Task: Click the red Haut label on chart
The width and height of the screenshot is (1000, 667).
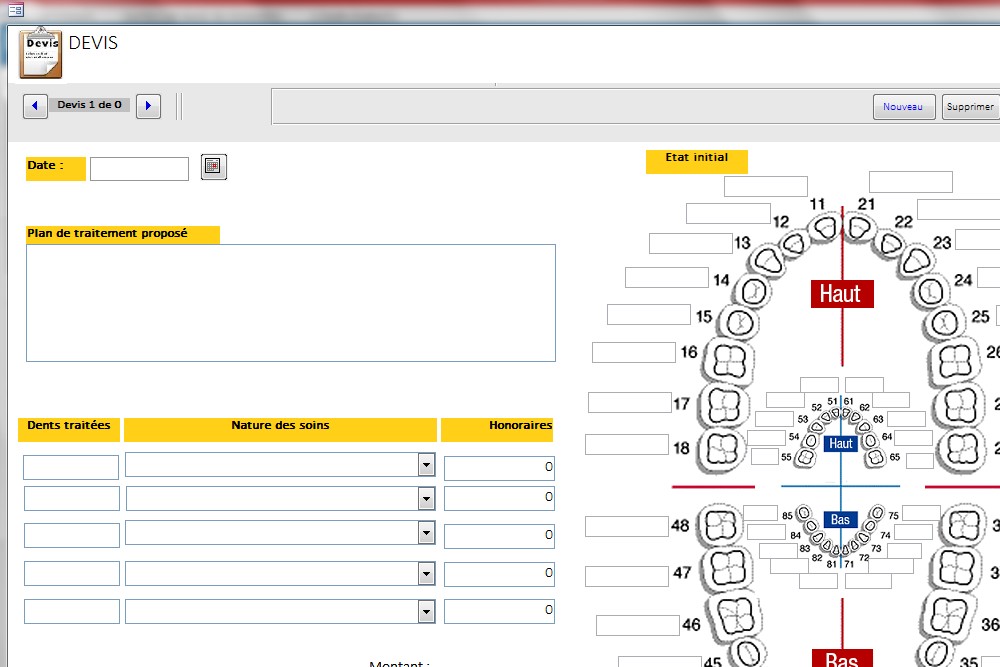Action: pyautogui.click(x=841, y=293)
